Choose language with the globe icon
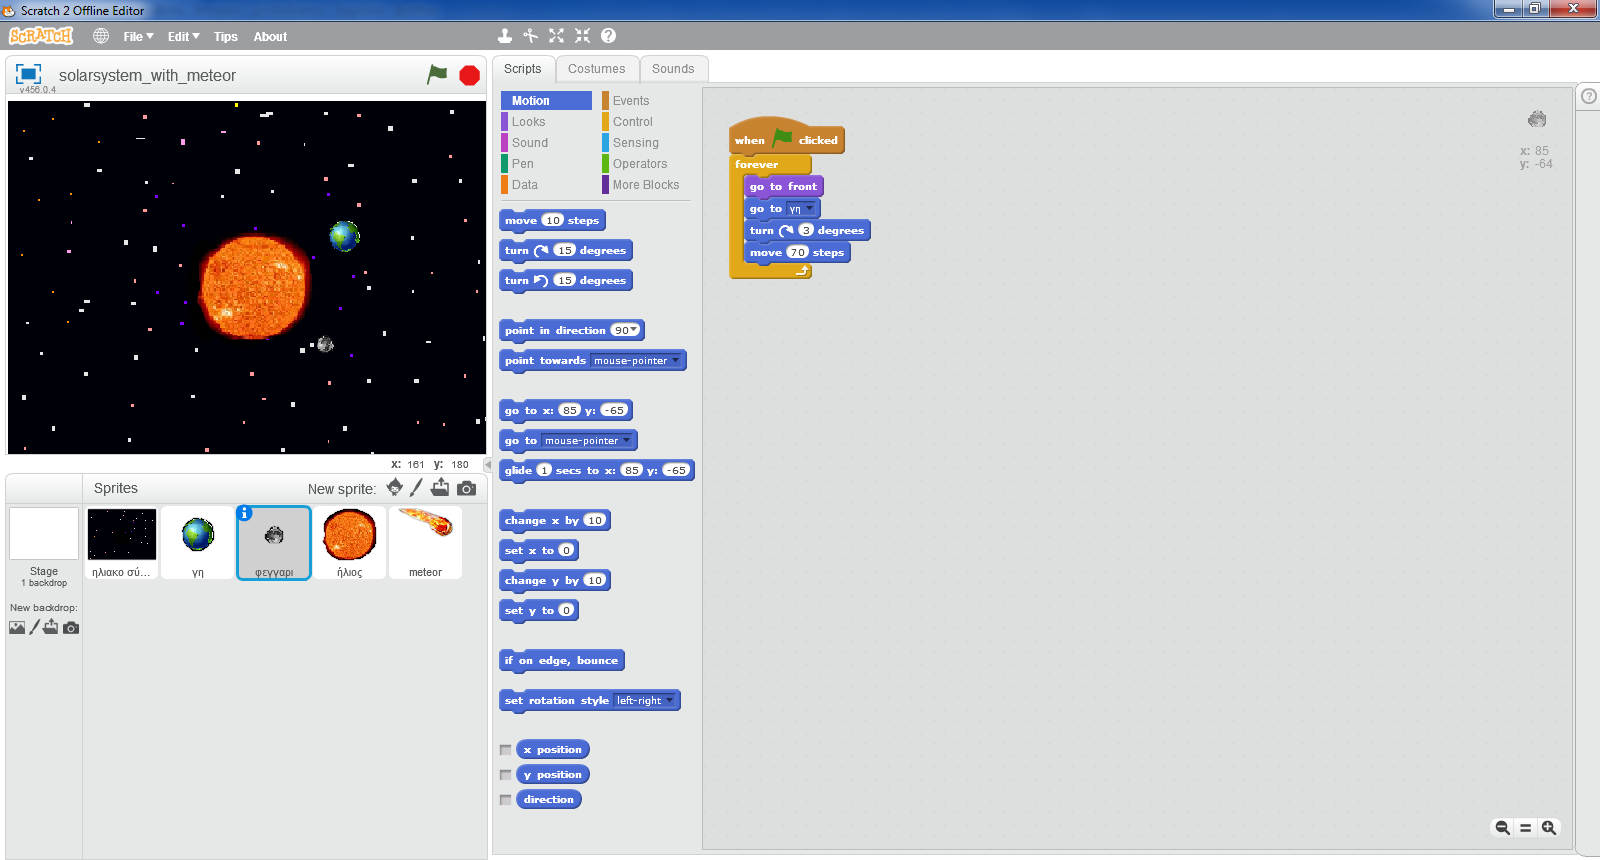The image size is (1600, 860). pyautogui.click(x=101, y=36)
